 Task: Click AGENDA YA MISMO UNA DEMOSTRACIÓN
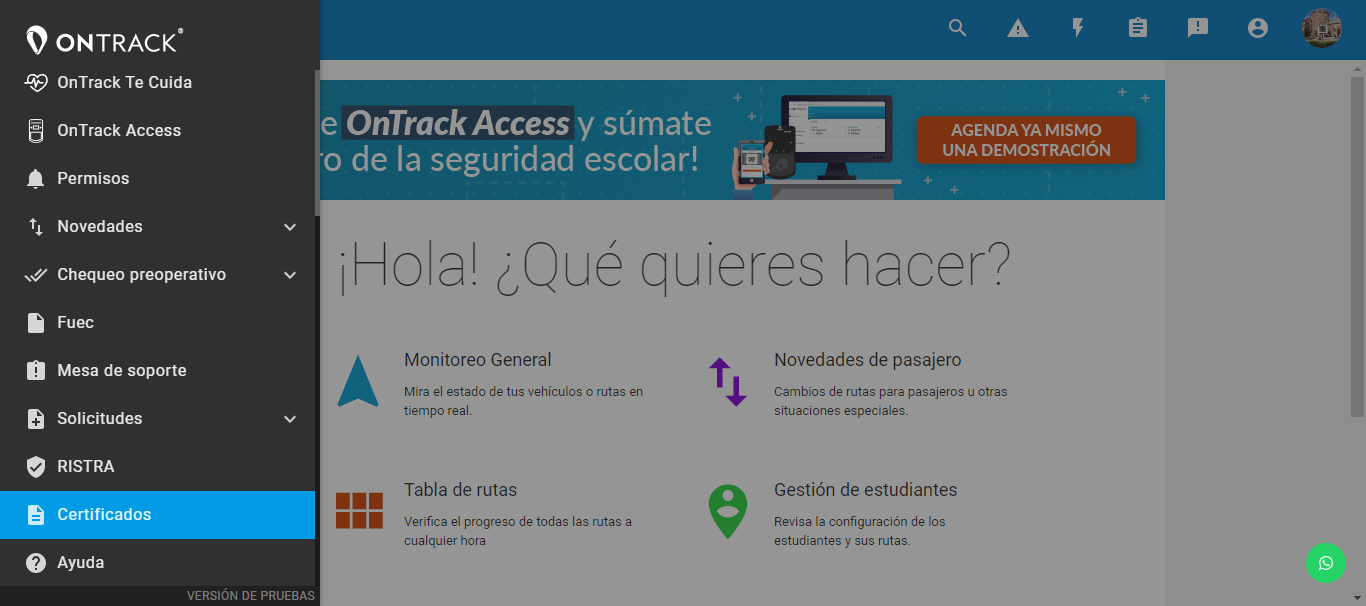click(x=1026, y=140)
